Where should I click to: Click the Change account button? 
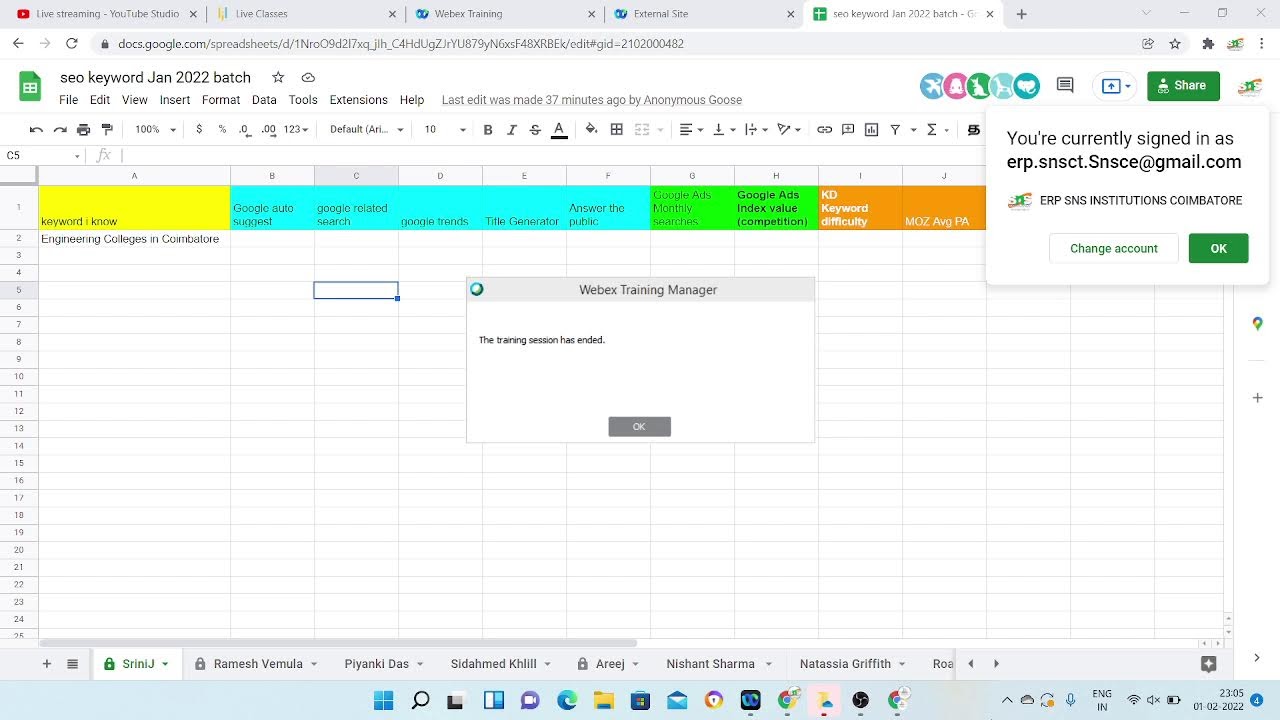[x=1113, y=249]
